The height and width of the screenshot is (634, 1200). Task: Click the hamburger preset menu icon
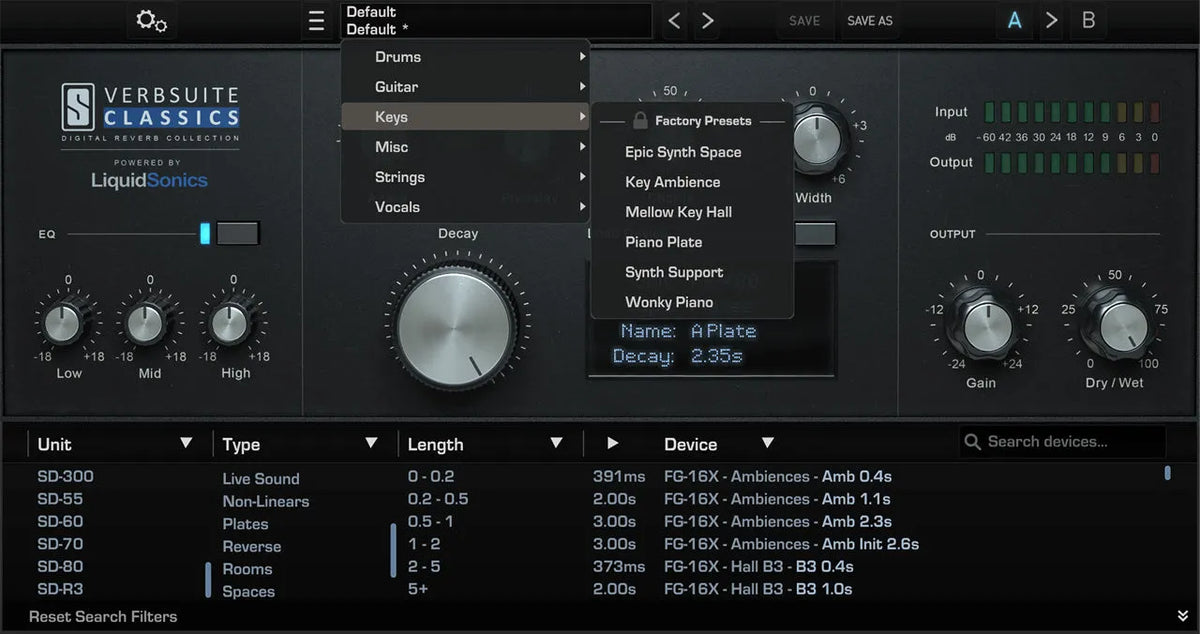[x=317, y=20]
